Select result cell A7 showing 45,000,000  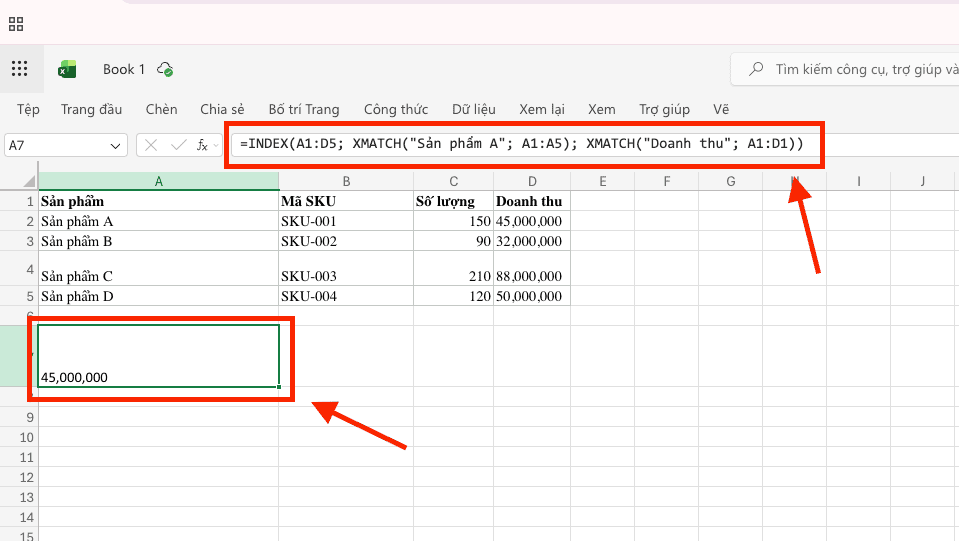(x=158, y=356)
